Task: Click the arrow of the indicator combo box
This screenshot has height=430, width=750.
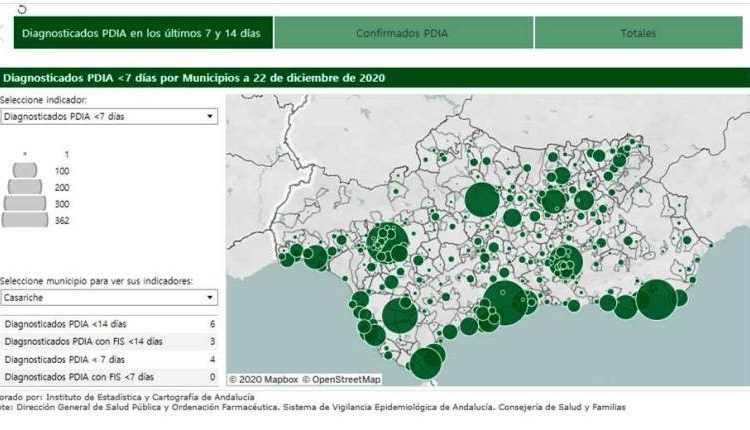Action: 209,116
